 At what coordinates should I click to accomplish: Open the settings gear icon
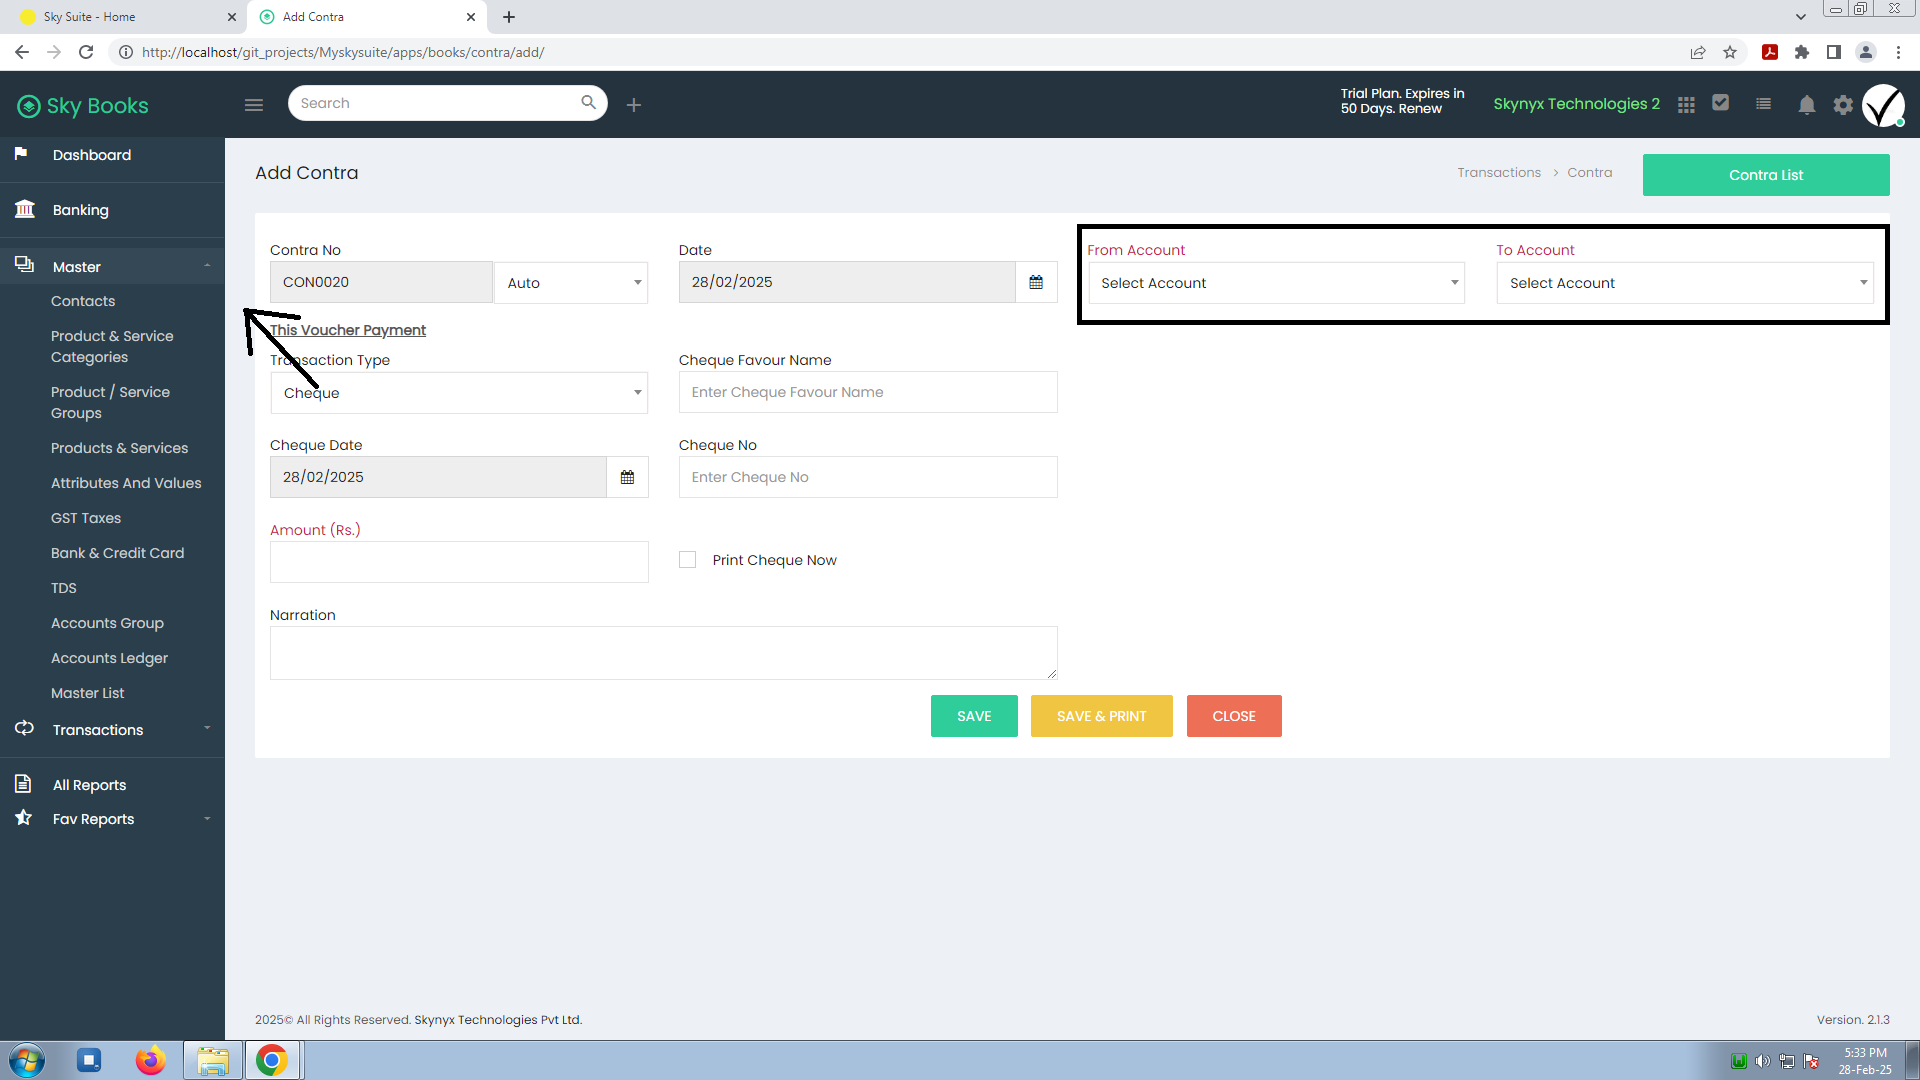coord(1843,104)
